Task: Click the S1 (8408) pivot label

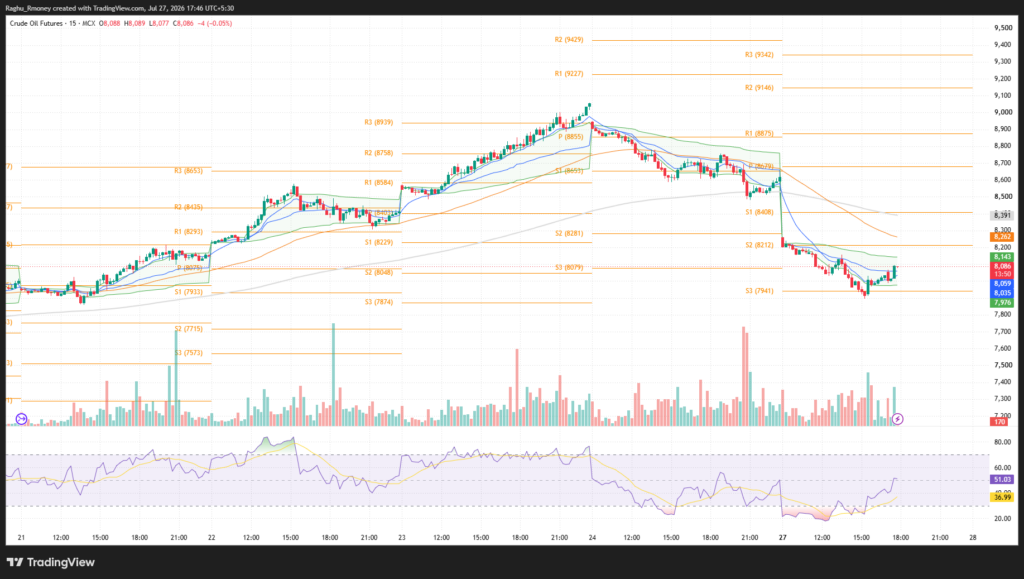Action: pyautogui.click(x=760, y=212)
